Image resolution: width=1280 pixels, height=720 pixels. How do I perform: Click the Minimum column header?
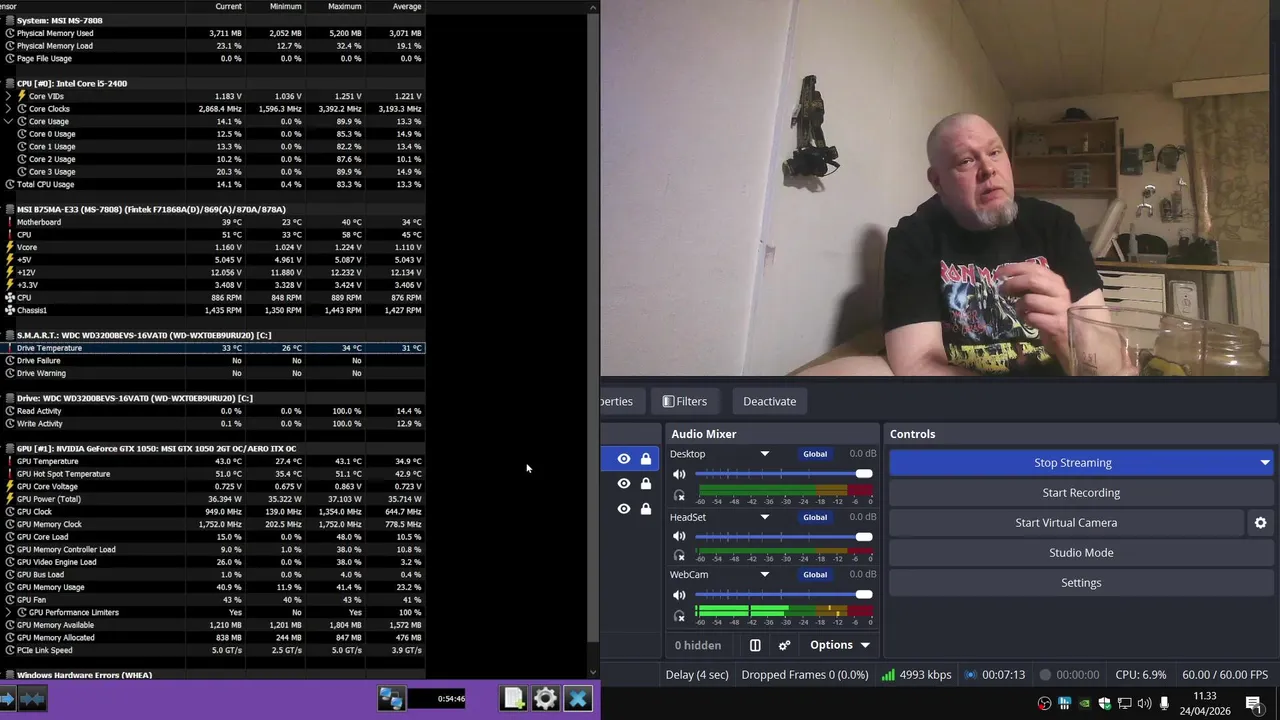point(285,6)
